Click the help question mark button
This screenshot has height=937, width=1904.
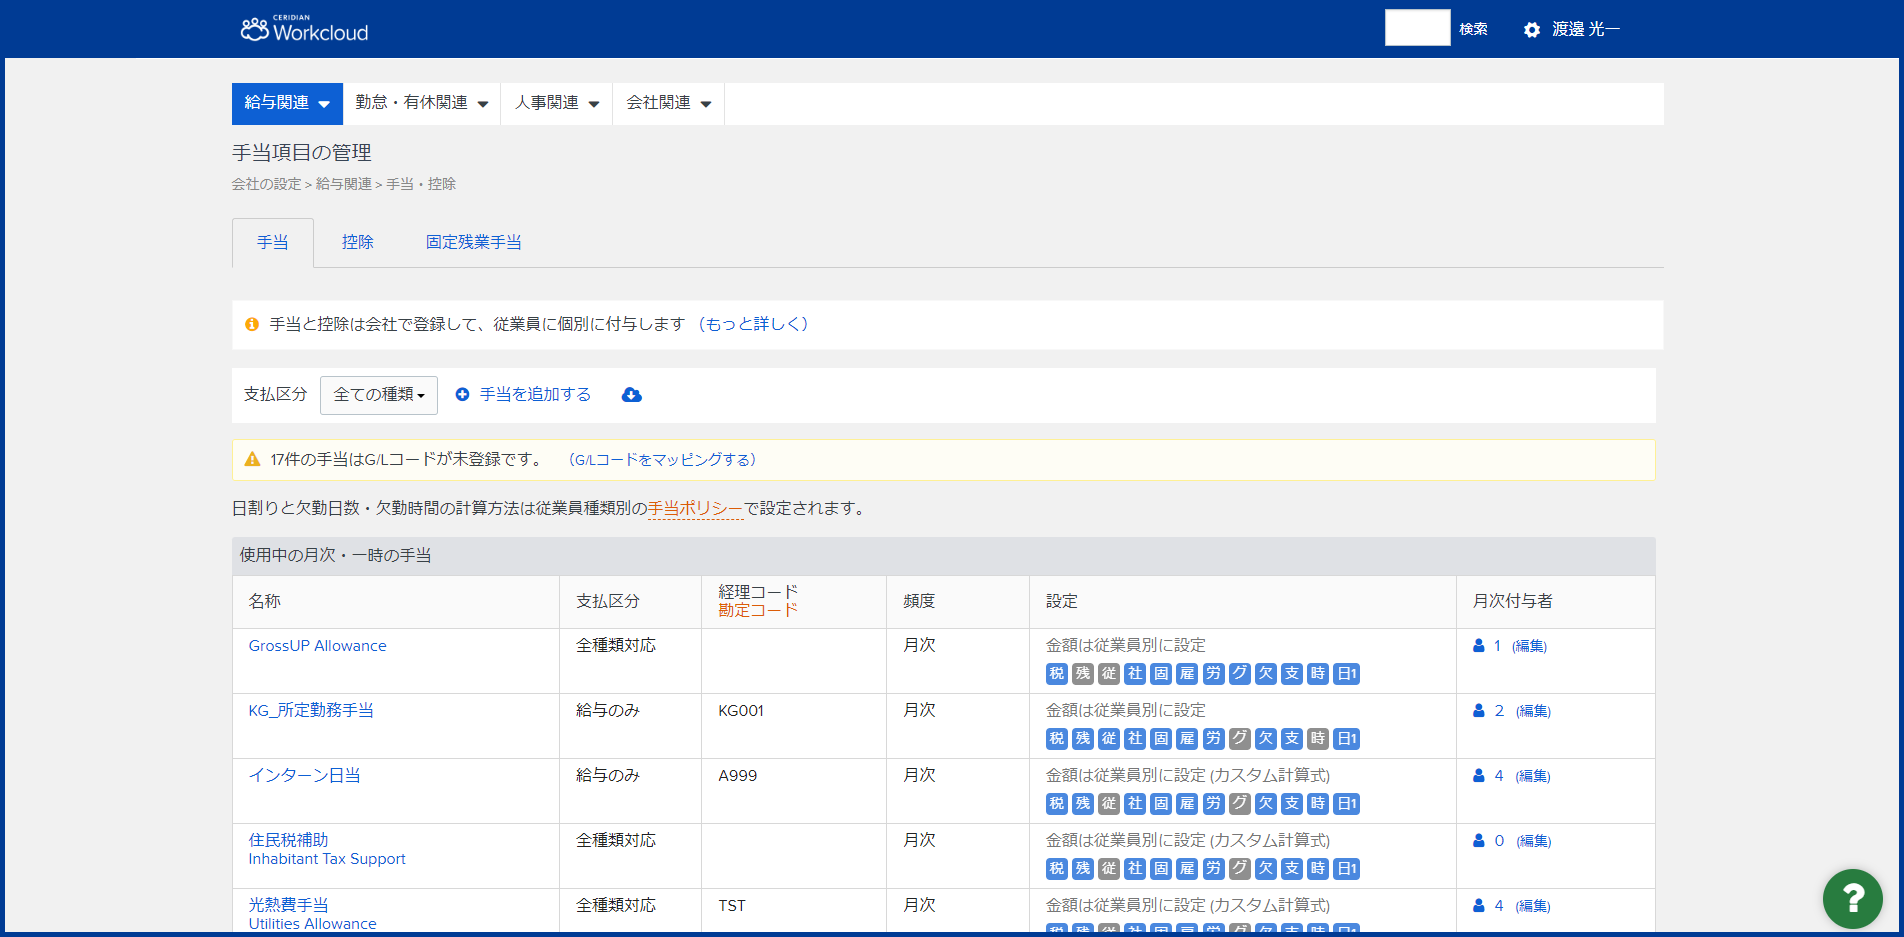tap(1852, 898)
